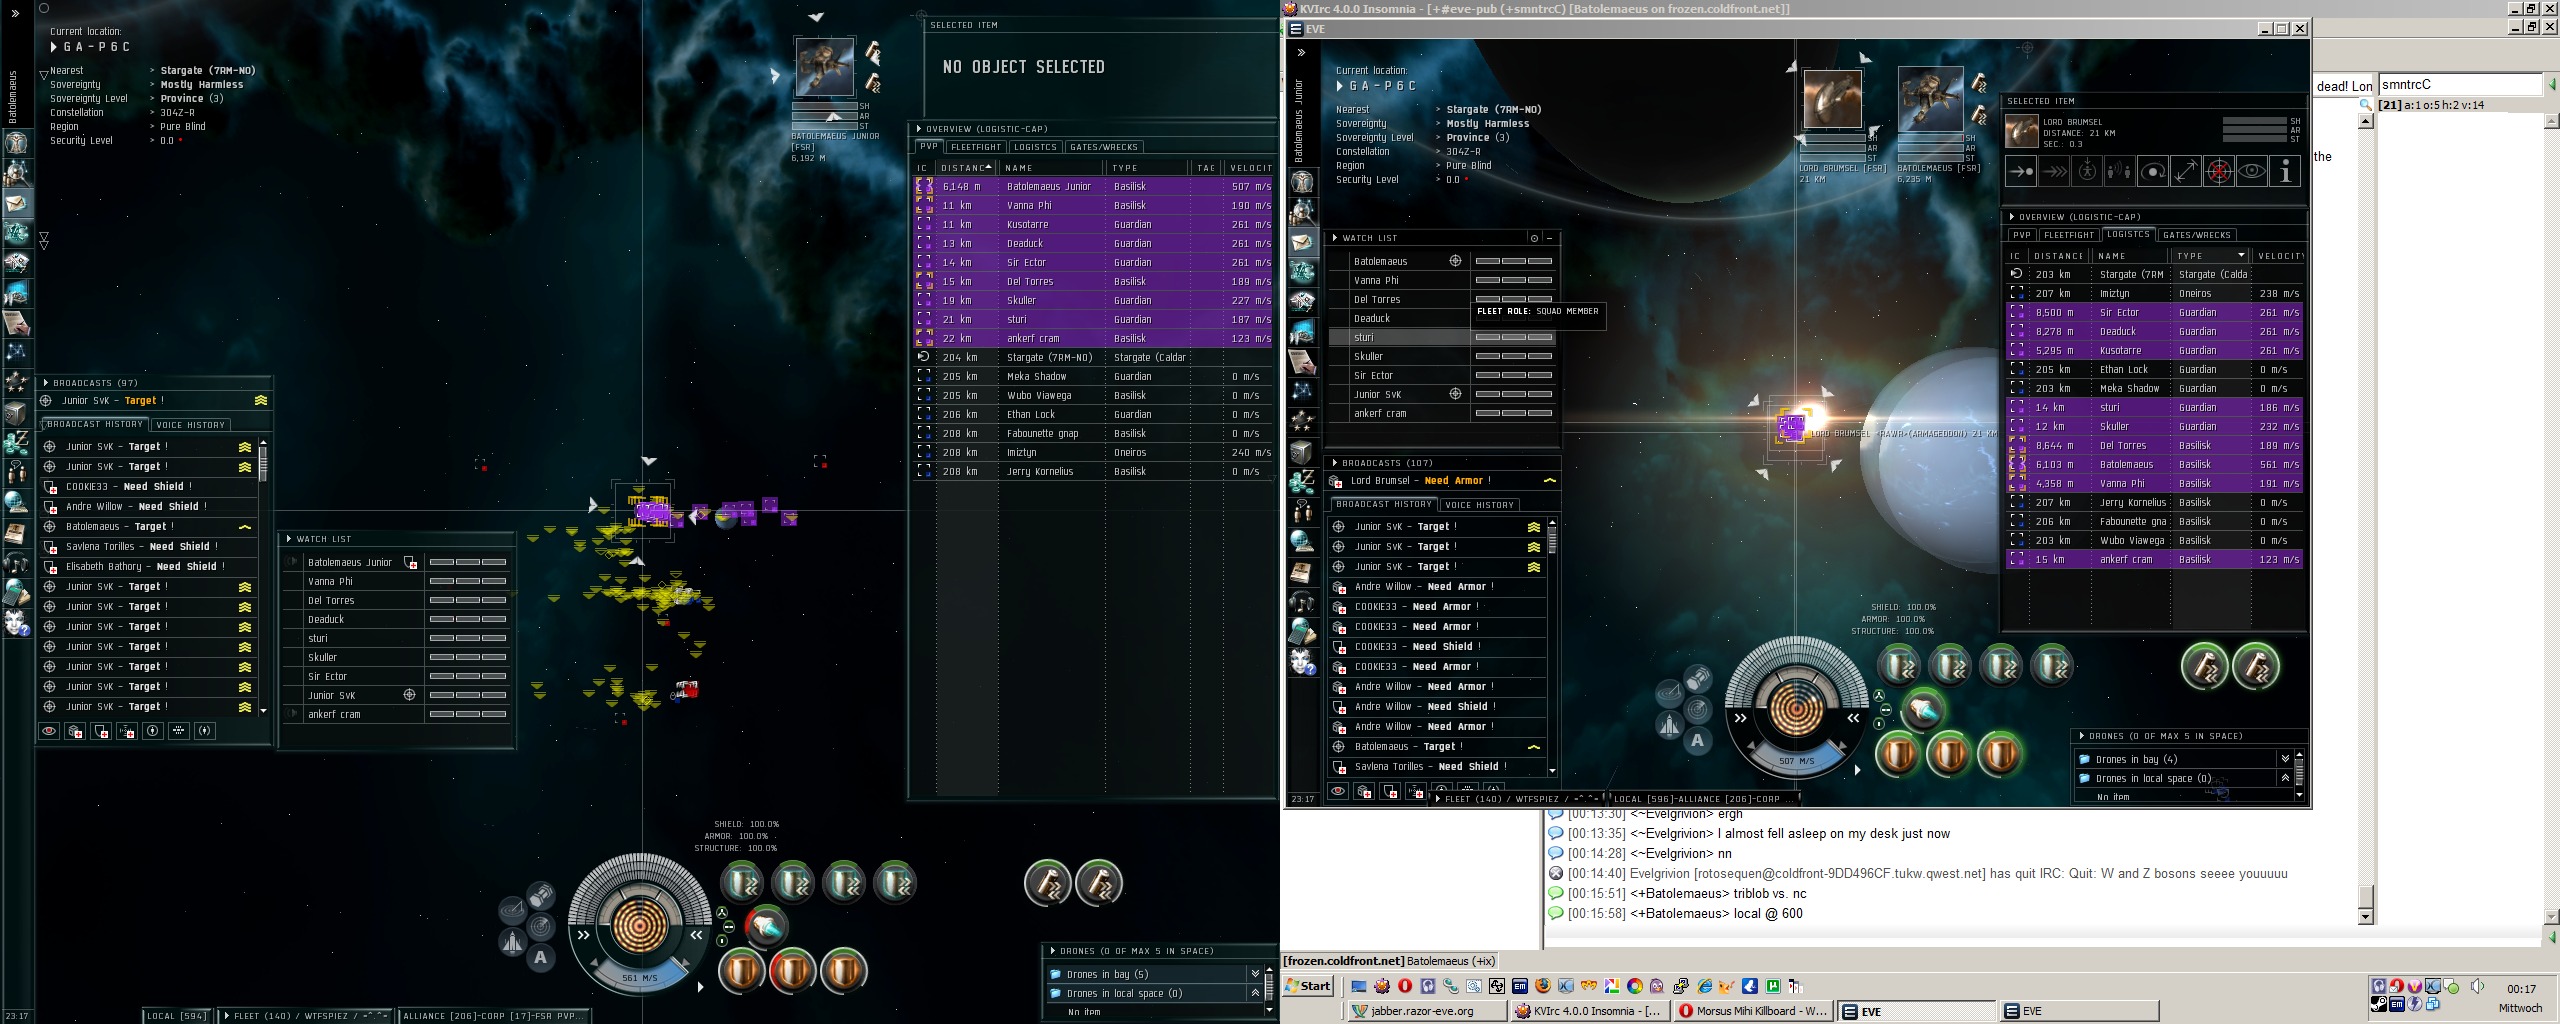Open Gates/Wrecks overview tab in left client

pyautogui.click(x=1104, y=147)
